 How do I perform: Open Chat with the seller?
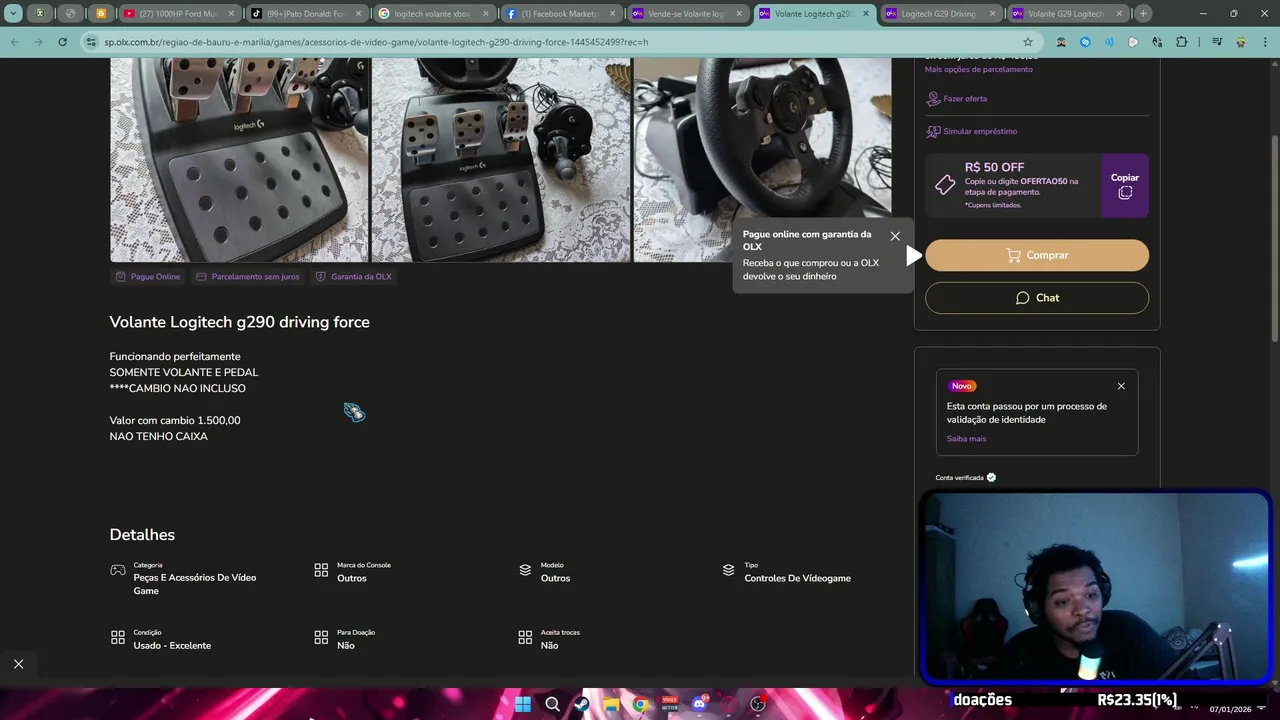(1037, 298)
